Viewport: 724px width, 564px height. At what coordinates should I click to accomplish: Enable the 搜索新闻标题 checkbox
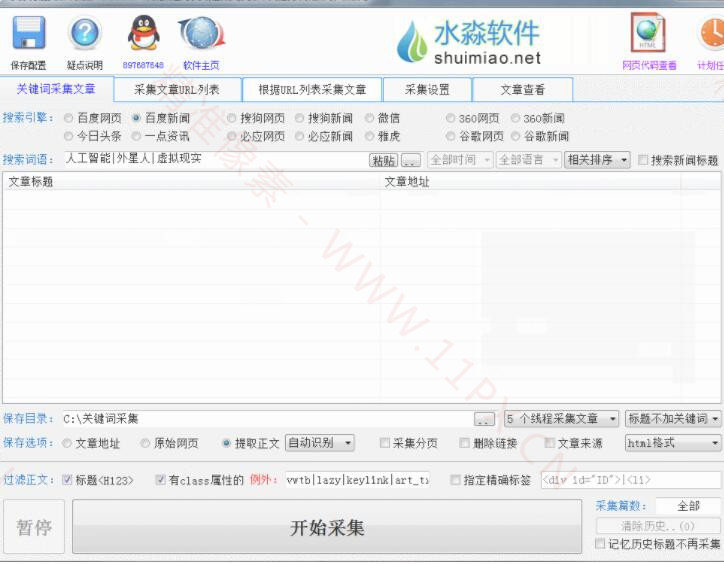[643, 160]
